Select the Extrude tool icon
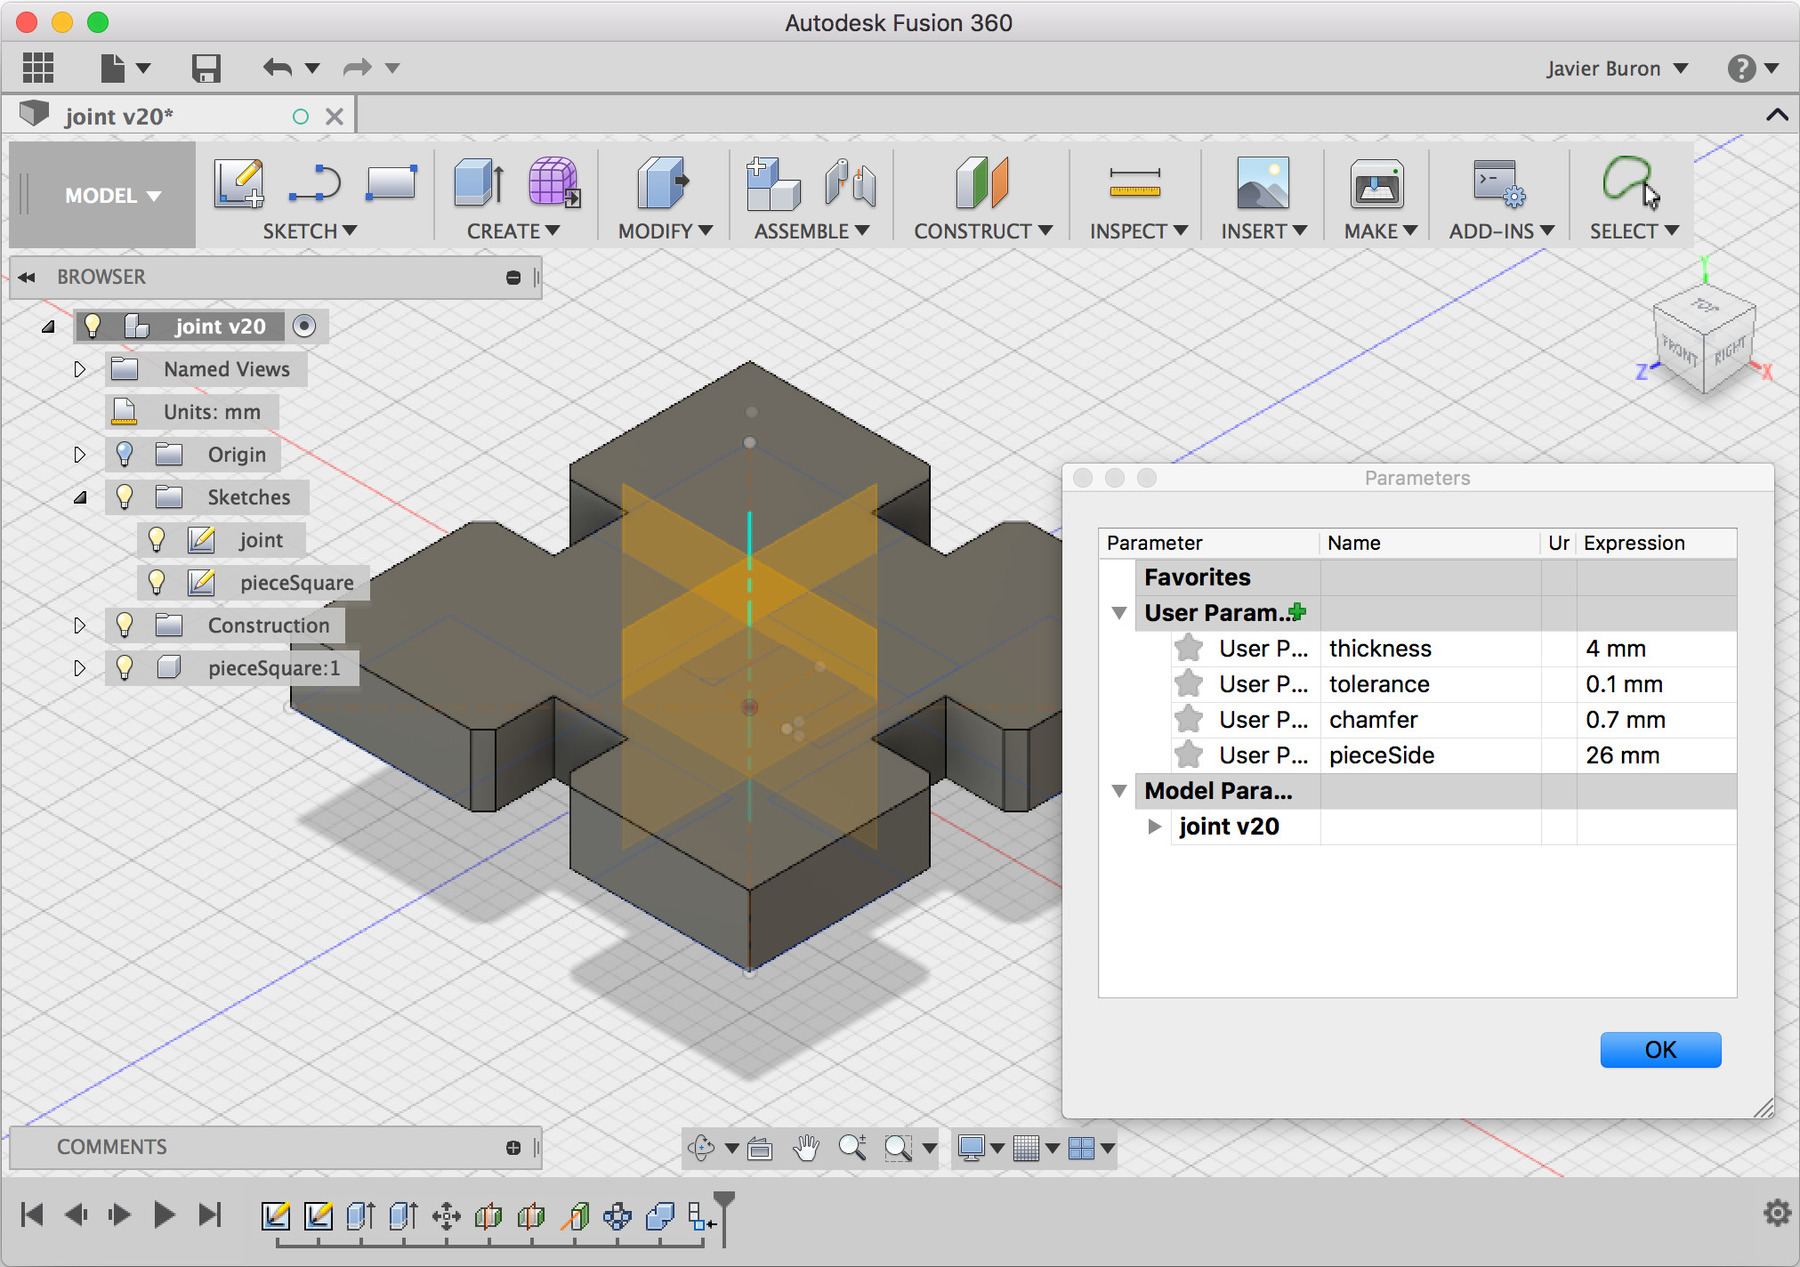Screen dimensions: 1800x1267 pos(479,183)
